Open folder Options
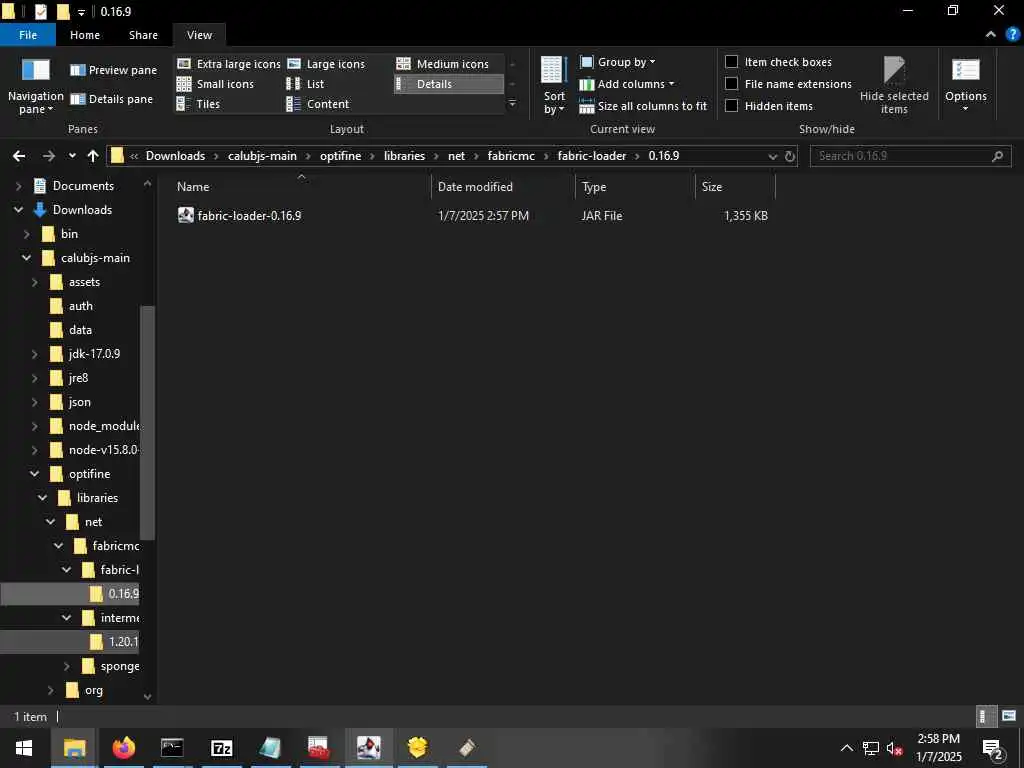This screenshot has height=768, width=1024. pos(966,86)
